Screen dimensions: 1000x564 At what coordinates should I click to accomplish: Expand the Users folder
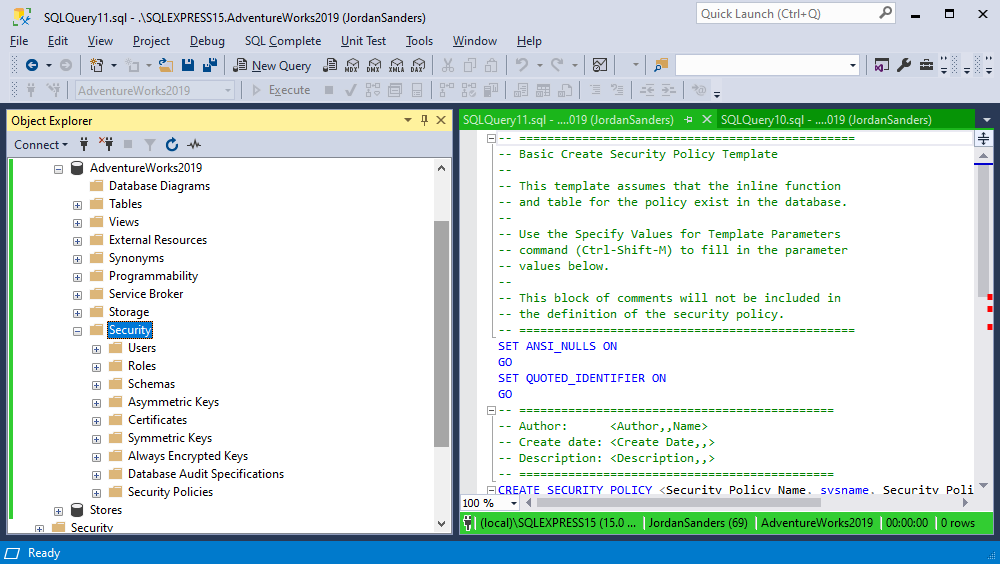coord(96,350)
